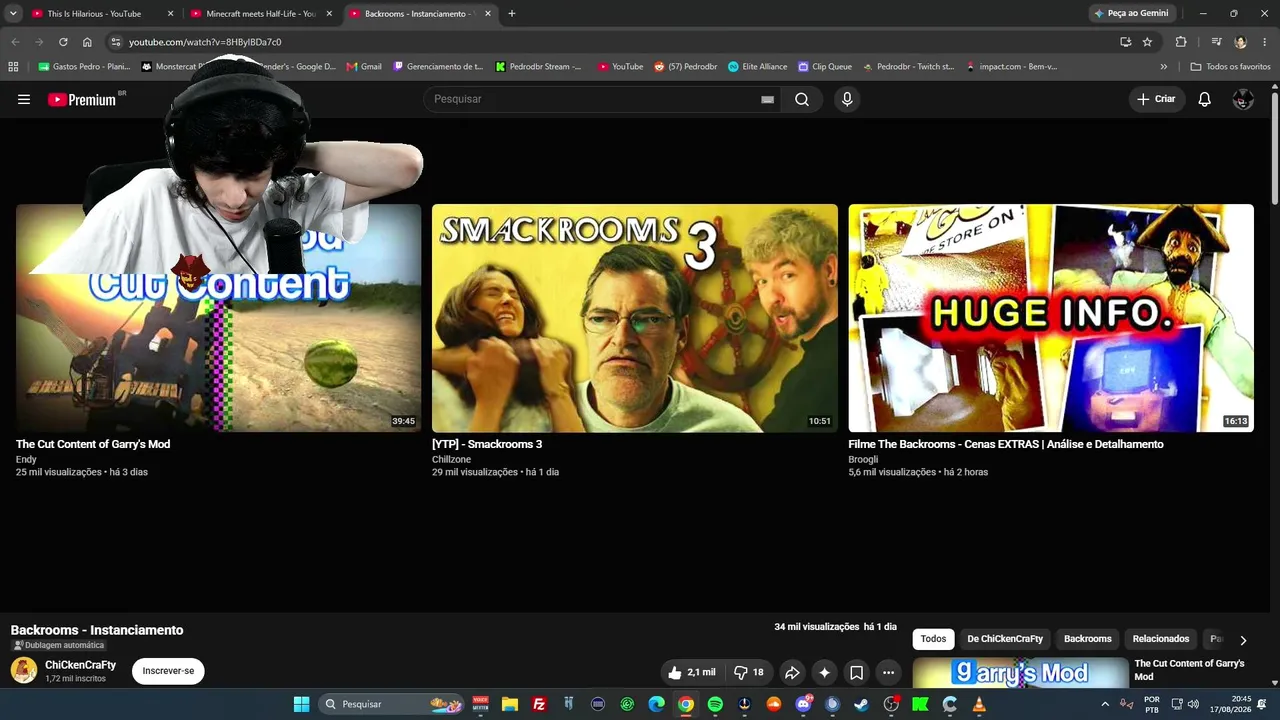Open Chrome home page button
This screenshot has width=1280, height=720.
[87, 42]
